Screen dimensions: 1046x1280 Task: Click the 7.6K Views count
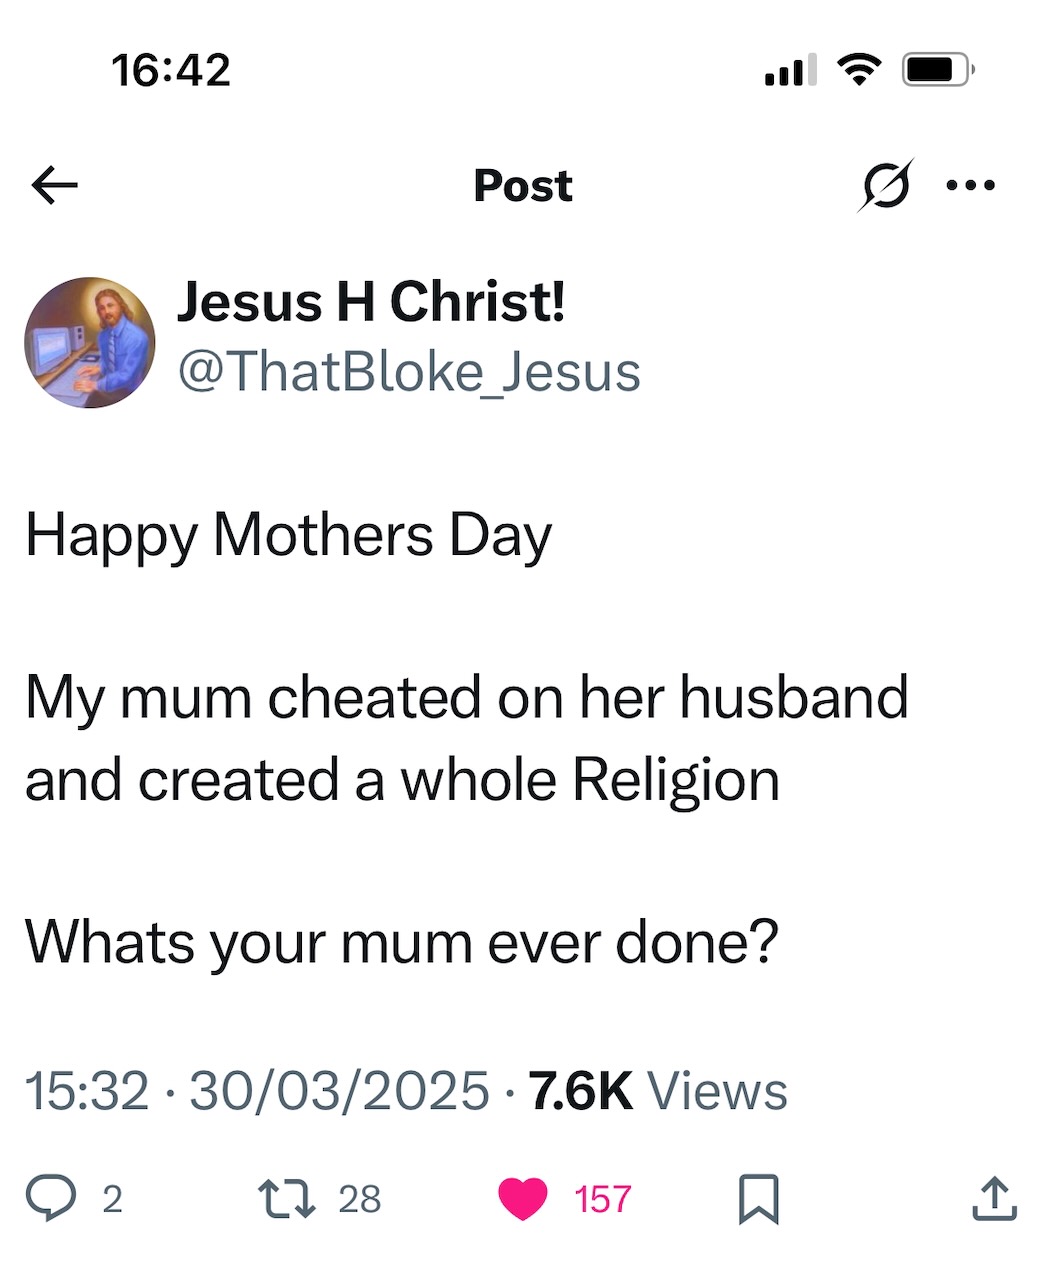658,1090
